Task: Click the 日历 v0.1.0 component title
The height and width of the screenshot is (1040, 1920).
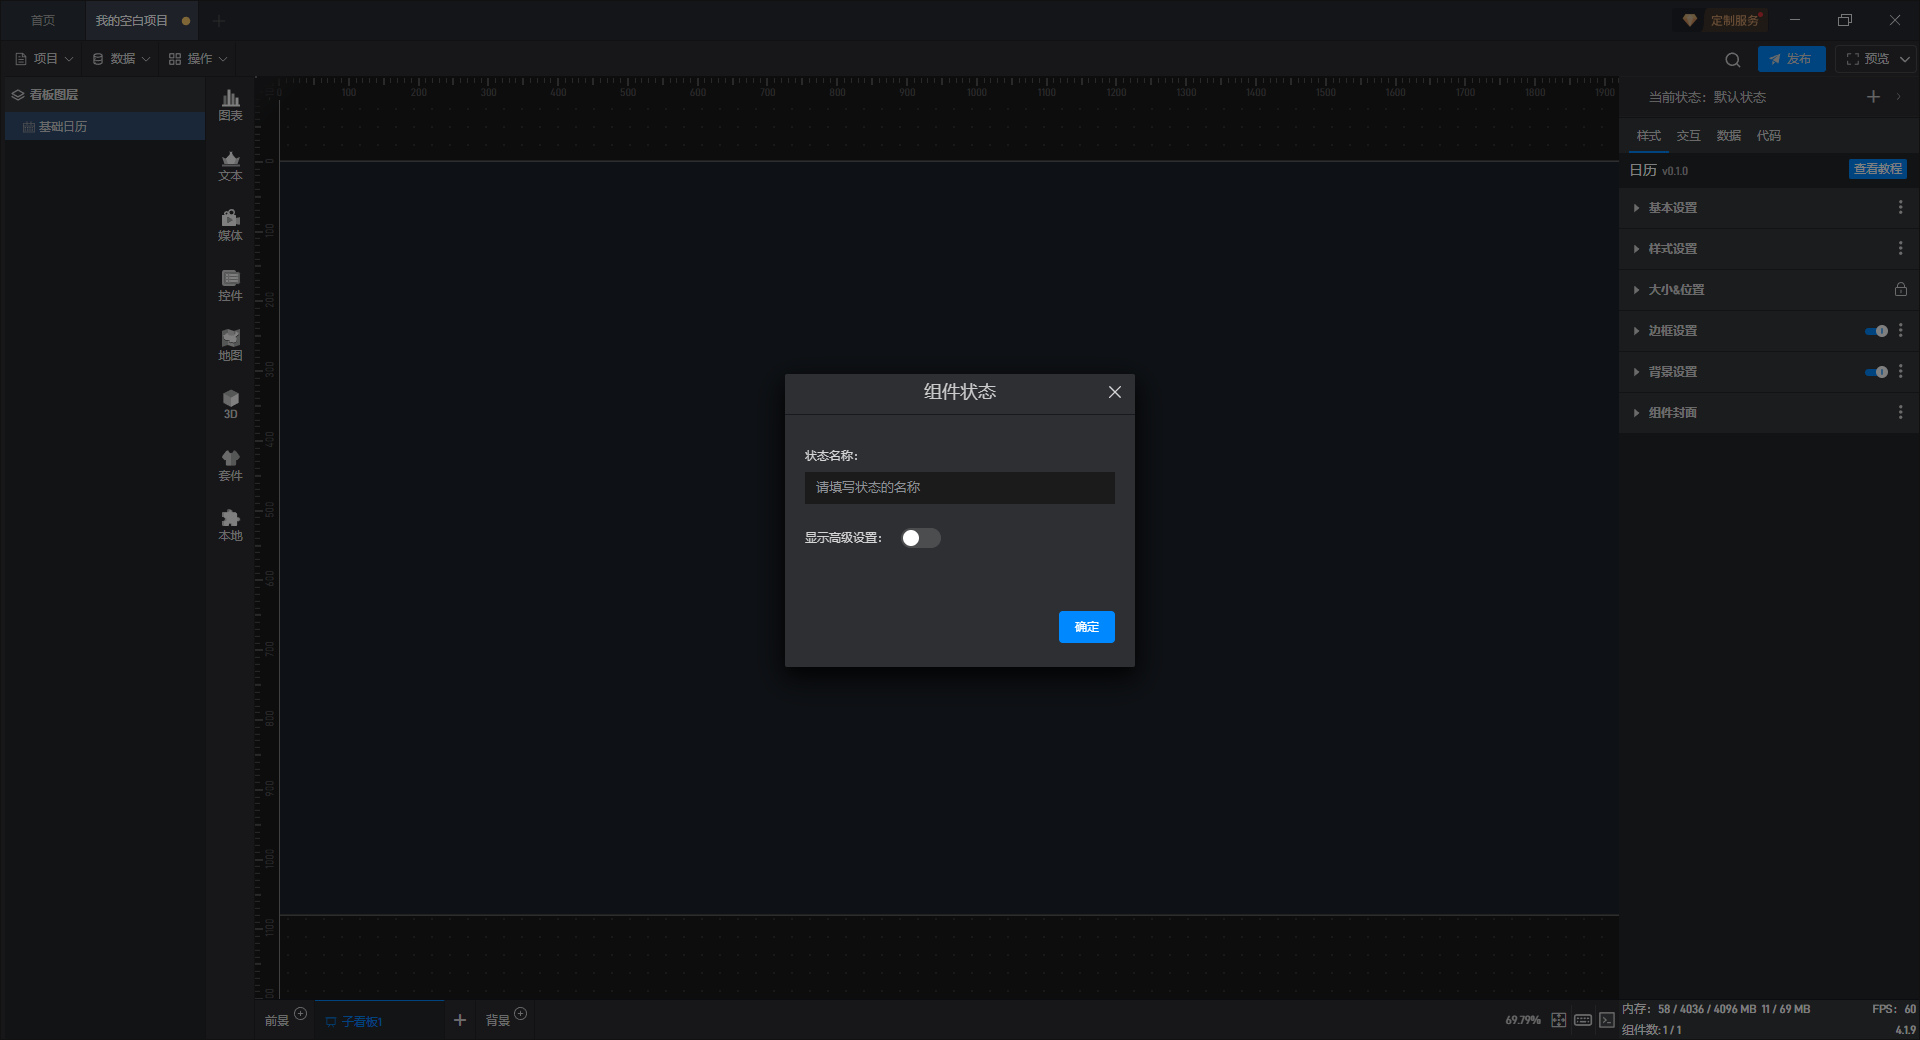Action: pos(1659,171)
